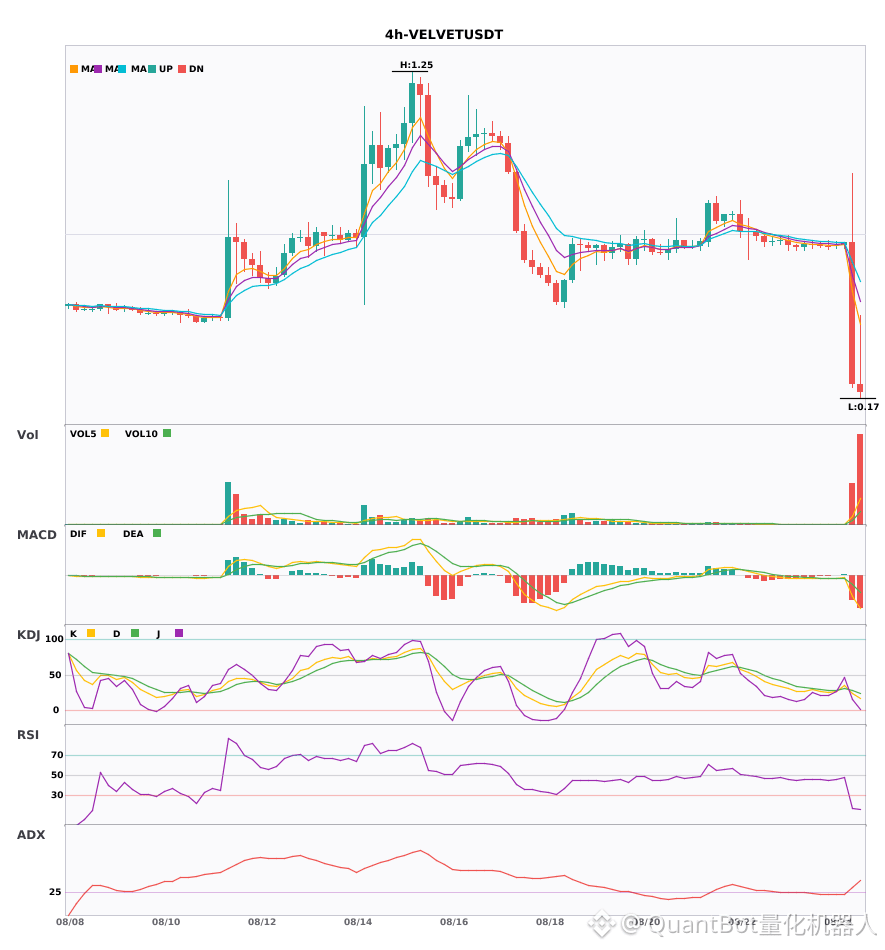Click the chart title 4h-VELVETUSDT
This screenshot has width=885, height=950.
(444, 35)
